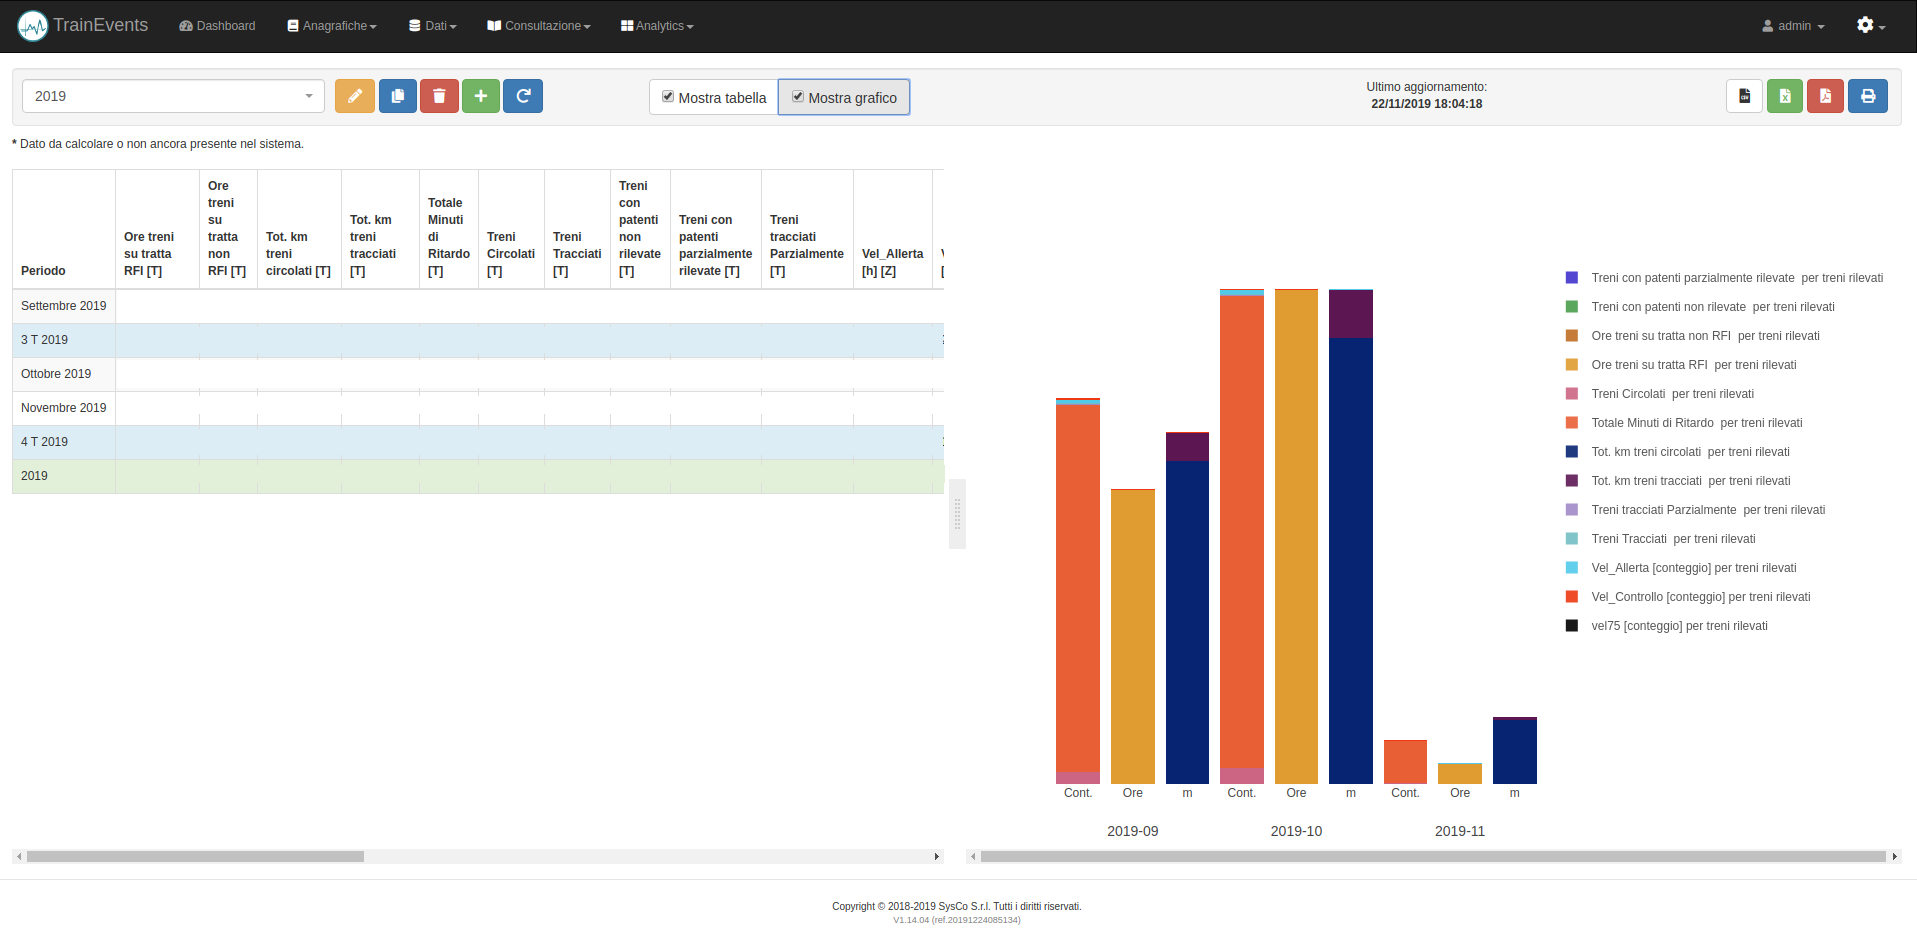This screenshot has height=947, width=1917.
Task: Select the green 2019 total row
Action: click(478, 476)
